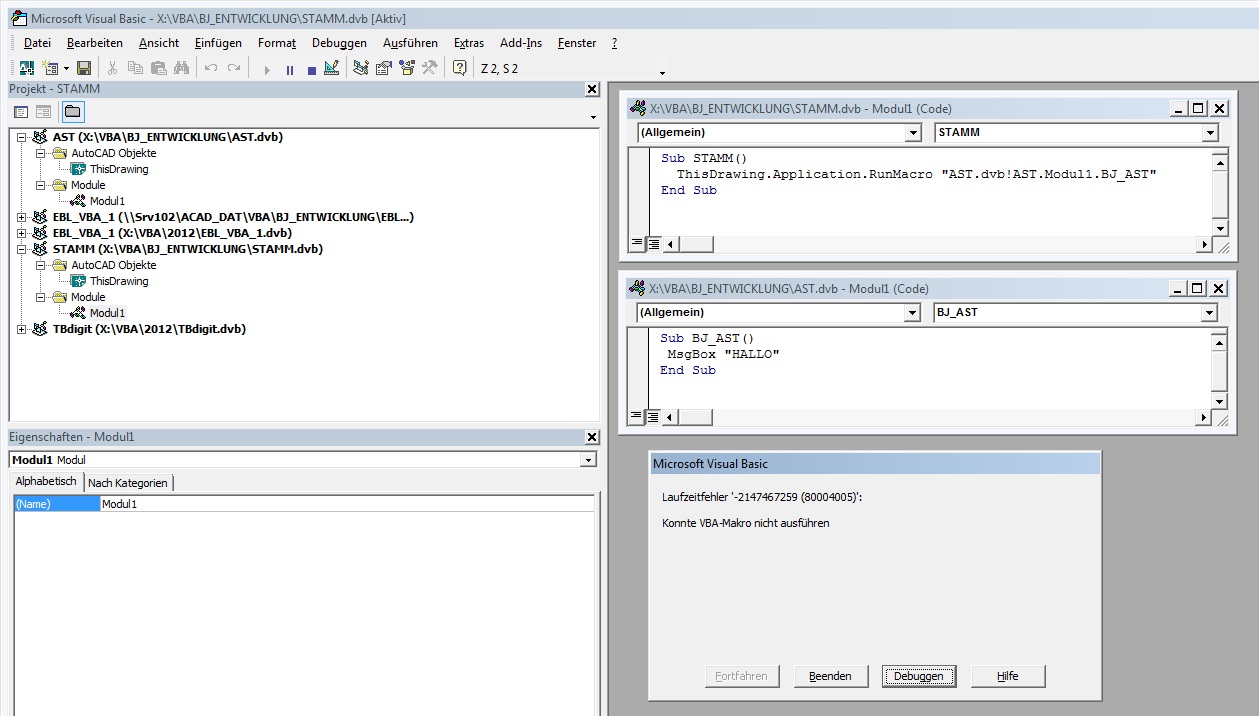The height and width of the screenshot is (716, 1259).
Task: Click the Paste clipboard icon
Action: [x=158, y=68]
